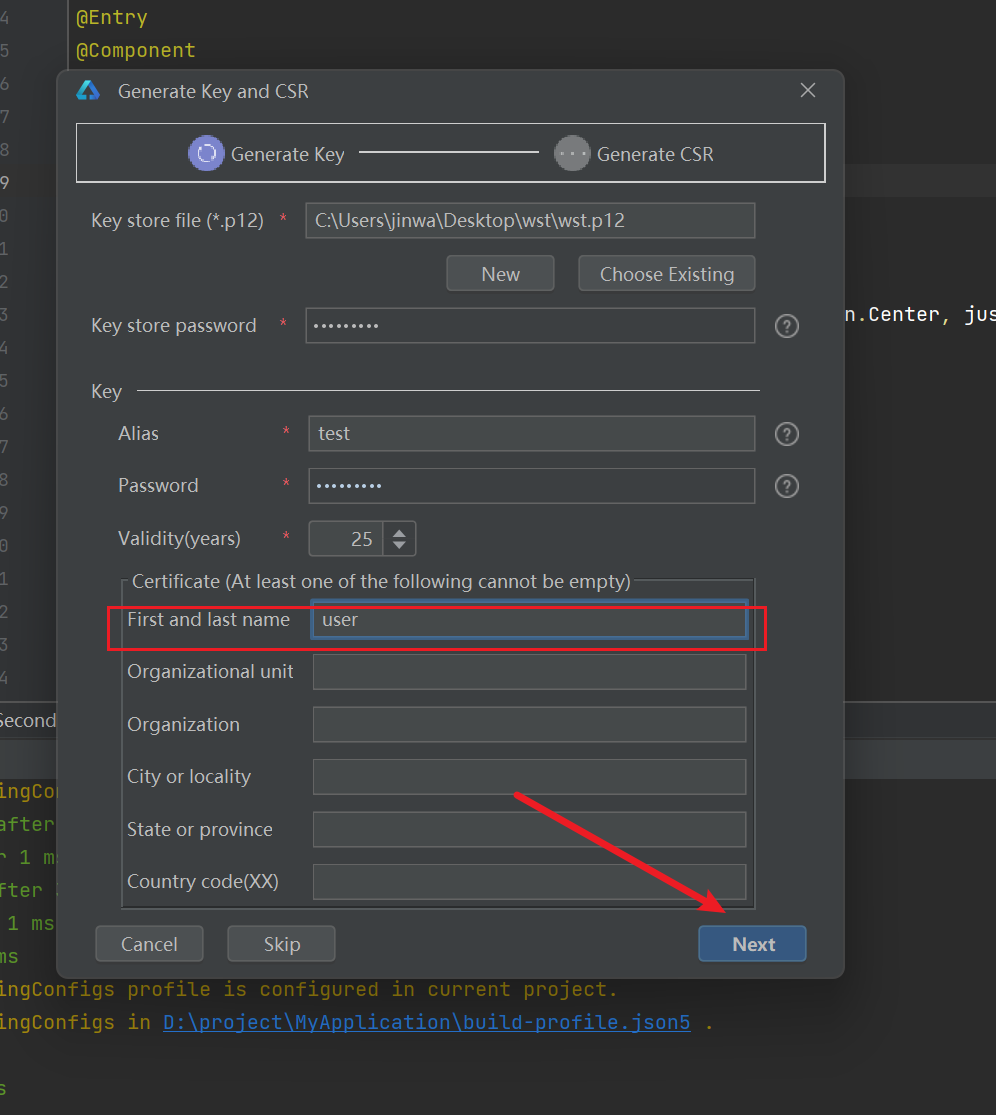Screen dimensions: 996x1115
Task: Open help for key Password field
Action: (786, 486)
